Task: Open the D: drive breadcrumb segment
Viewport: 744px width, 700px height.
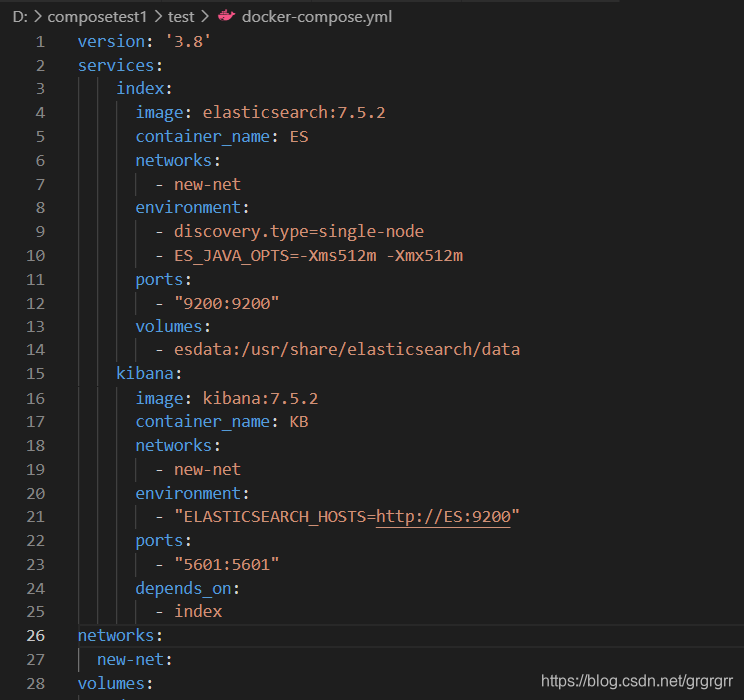Action: coord(20,17)
